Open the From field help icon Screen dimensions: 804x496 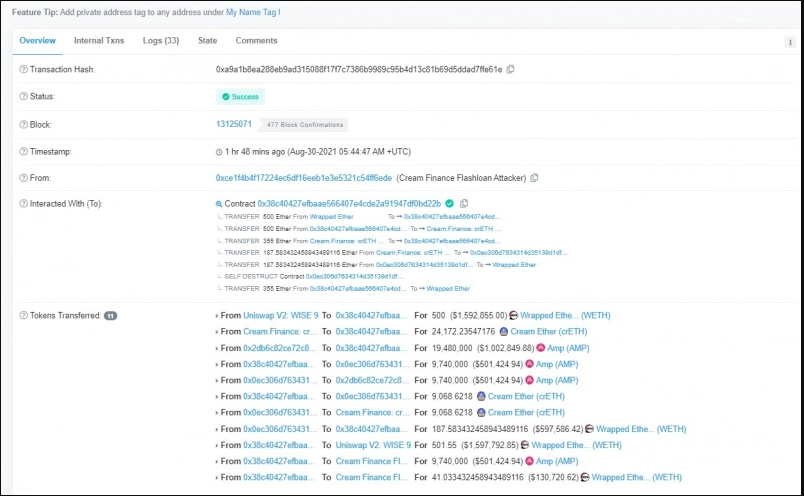click(24, 178)
